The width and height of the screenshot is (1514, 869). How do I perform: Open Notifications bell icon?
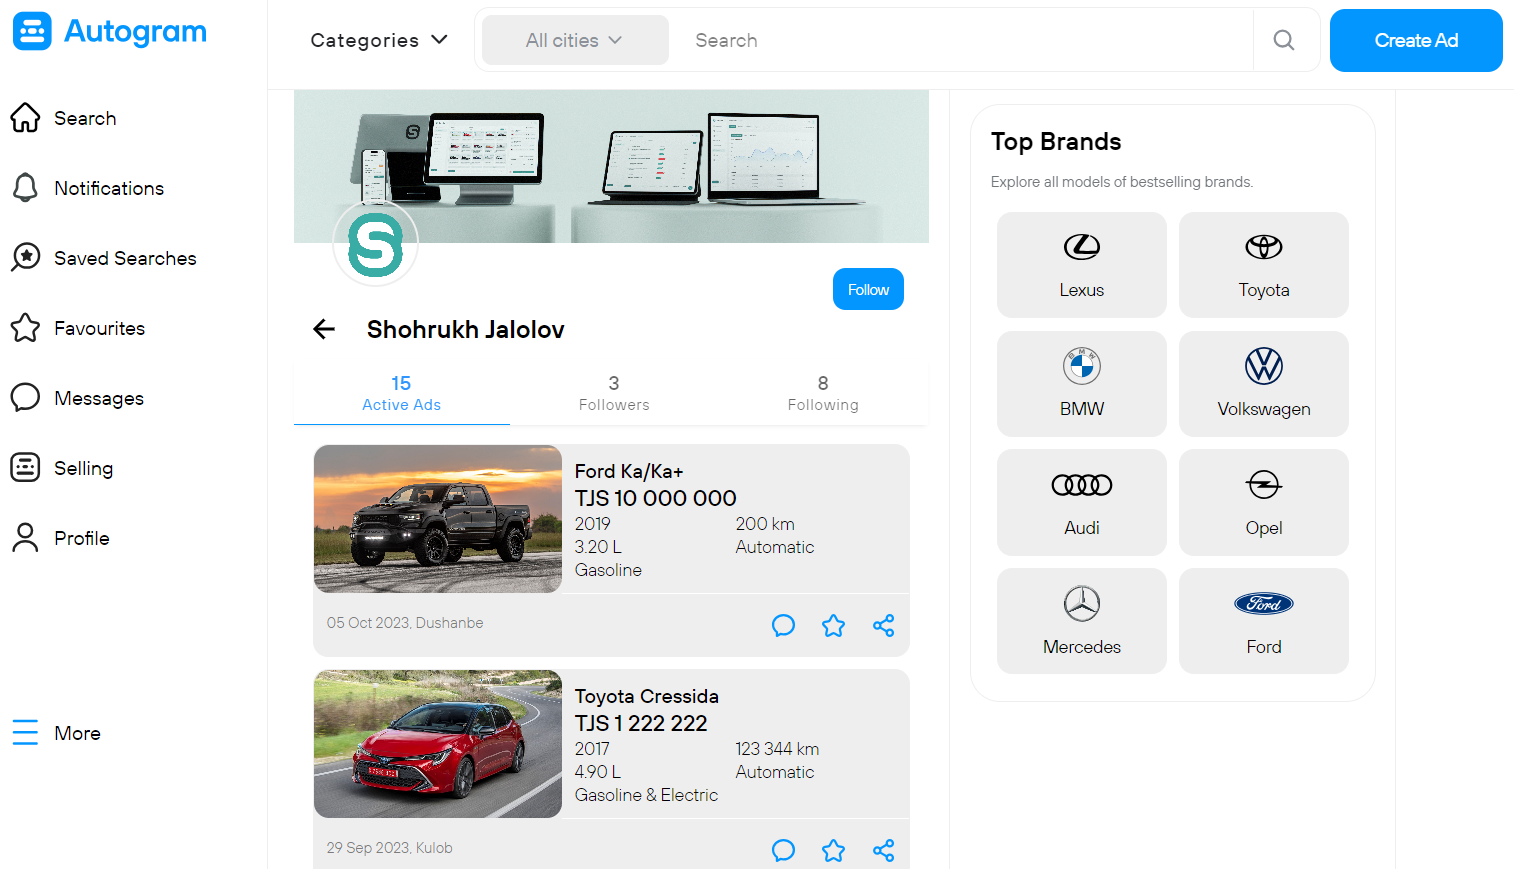click(x=25, y=188)
